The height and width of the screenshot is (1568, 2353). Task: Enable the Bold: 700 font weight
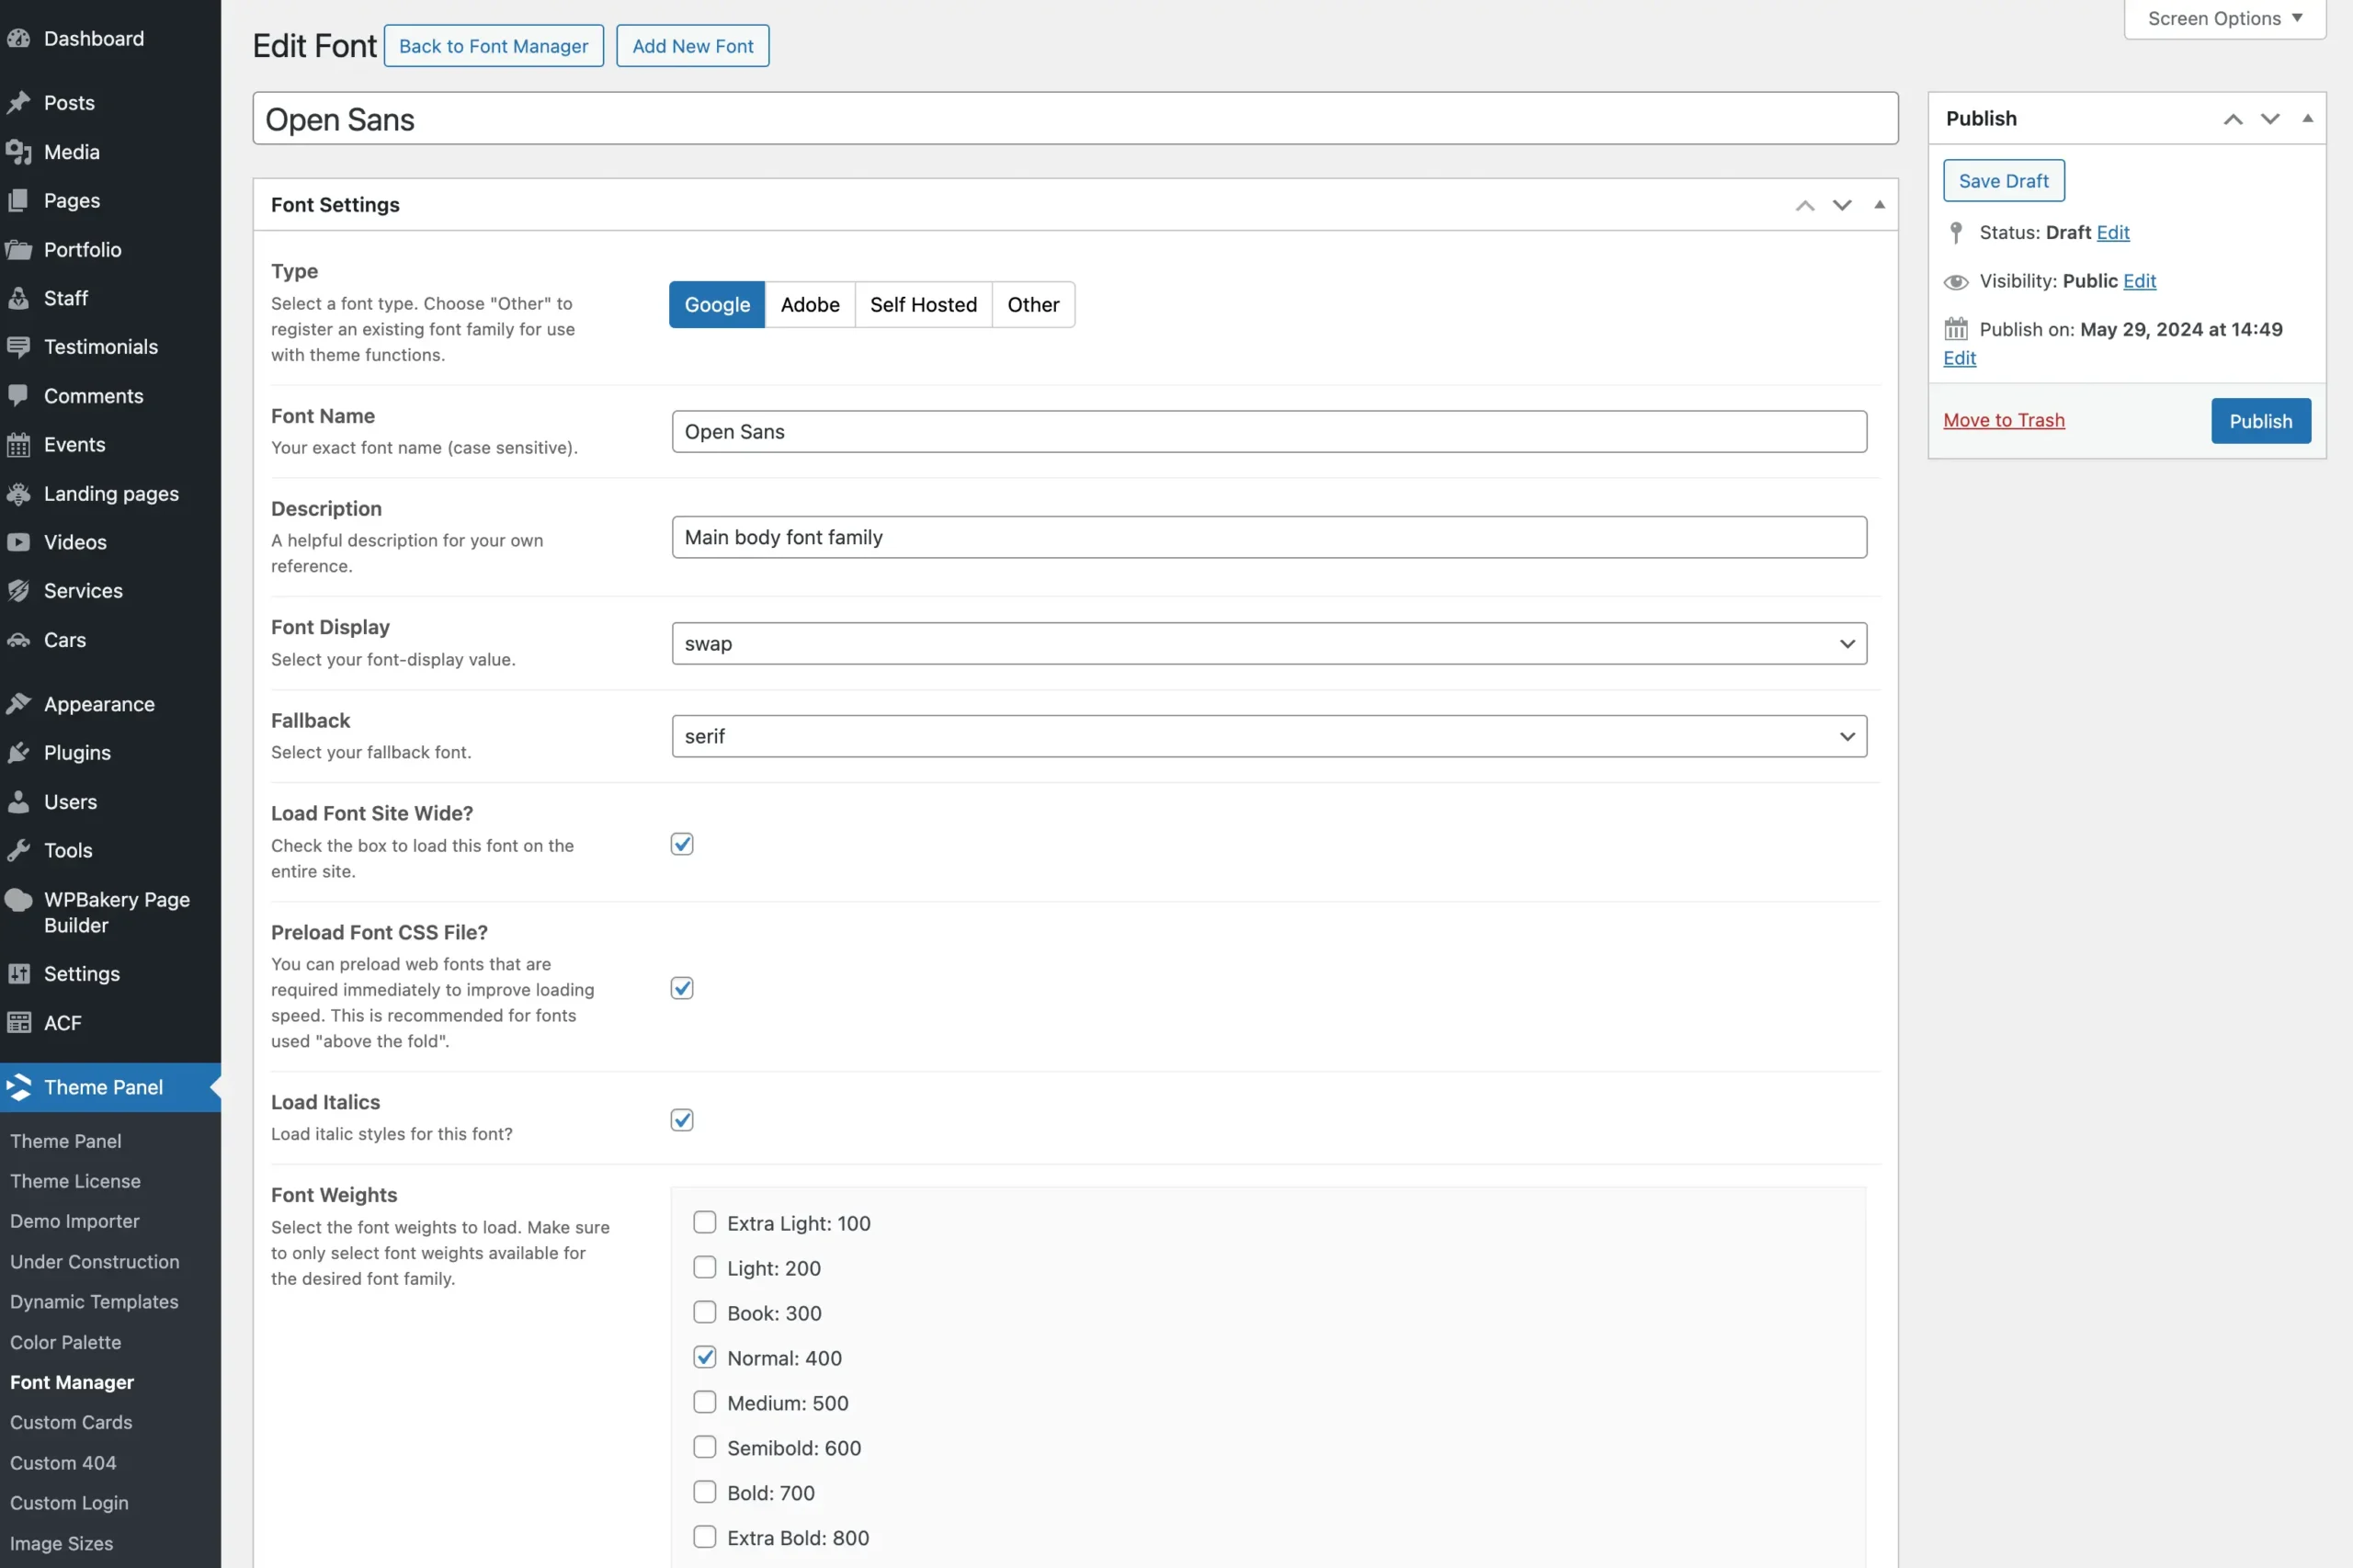(705, 1492)
